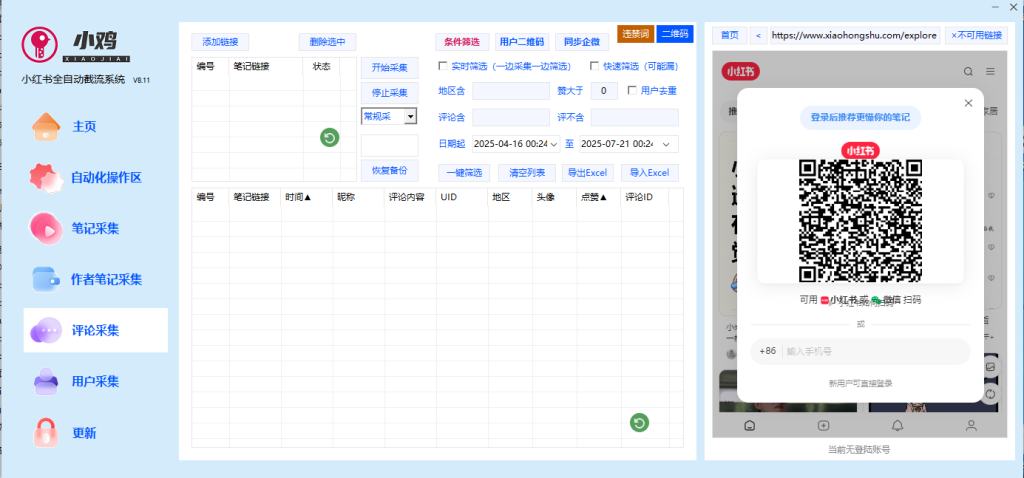Image resolution: width=1024 pixels, height=478 pixels.
Task: Click the search magnifier in Xiaohongshu page
Action: pyautogui.click(x=968, y=72)
